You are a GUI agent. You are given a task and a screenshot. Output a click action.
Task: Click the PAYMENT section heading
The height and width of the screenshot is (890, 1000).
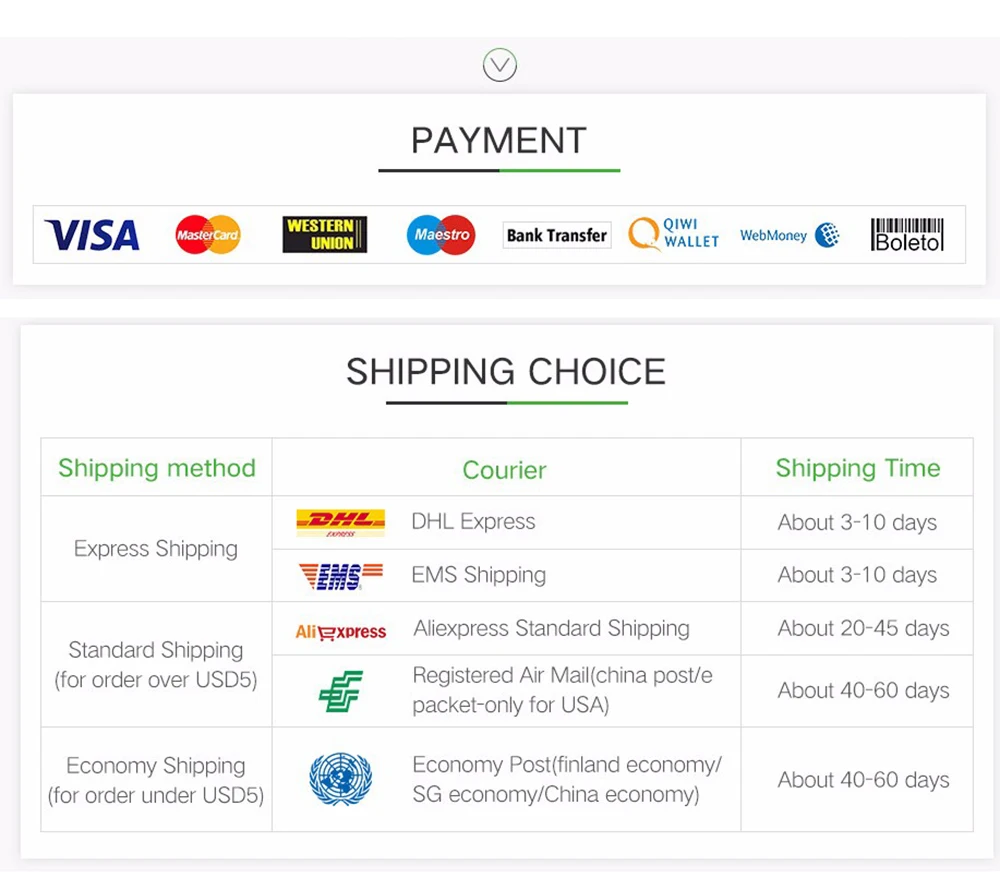(x=499, y=140)
